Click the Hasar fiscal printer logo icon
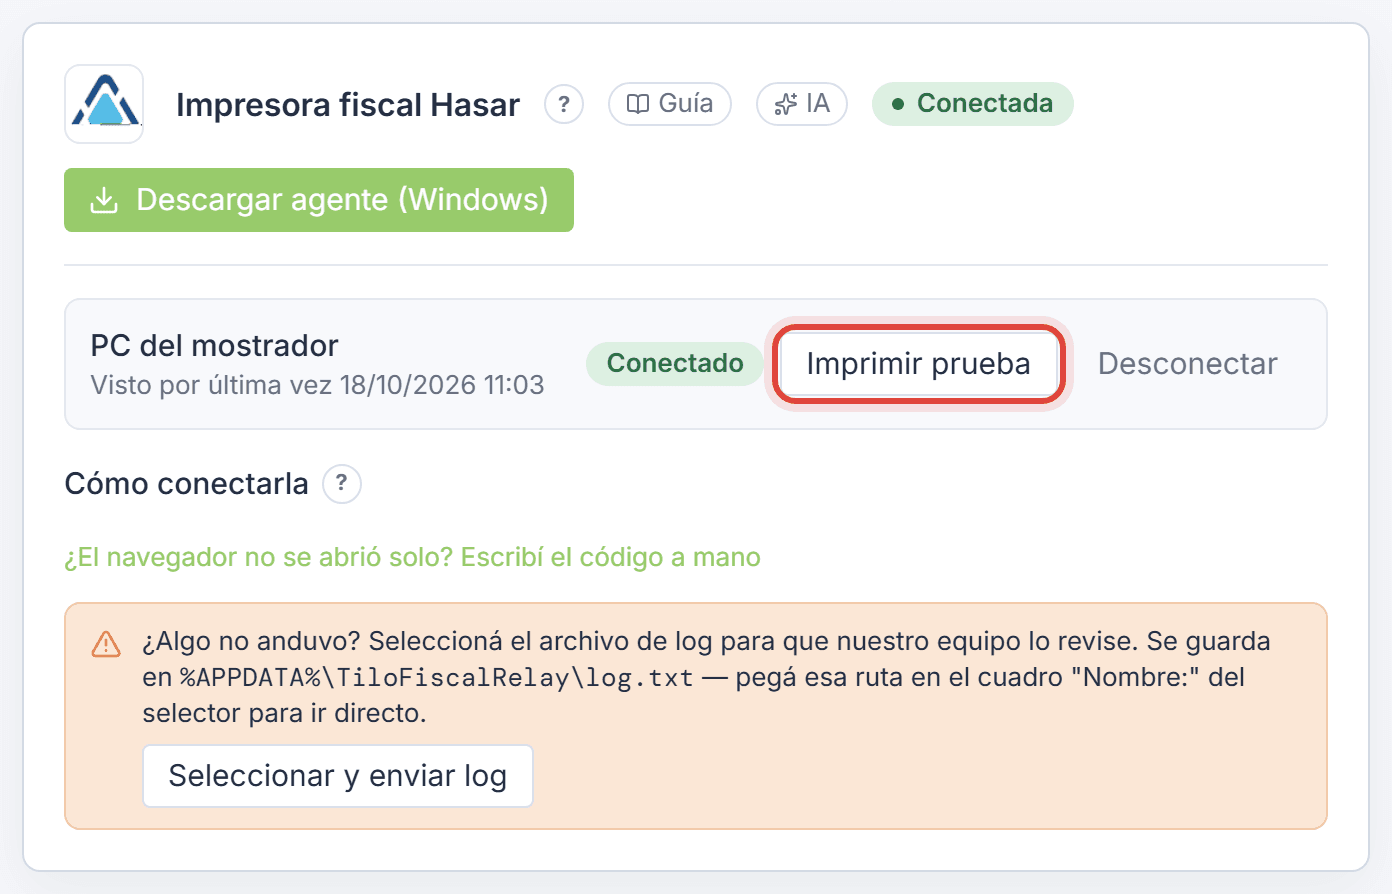Screen dimensions: 1392x894 pos(104,104)
